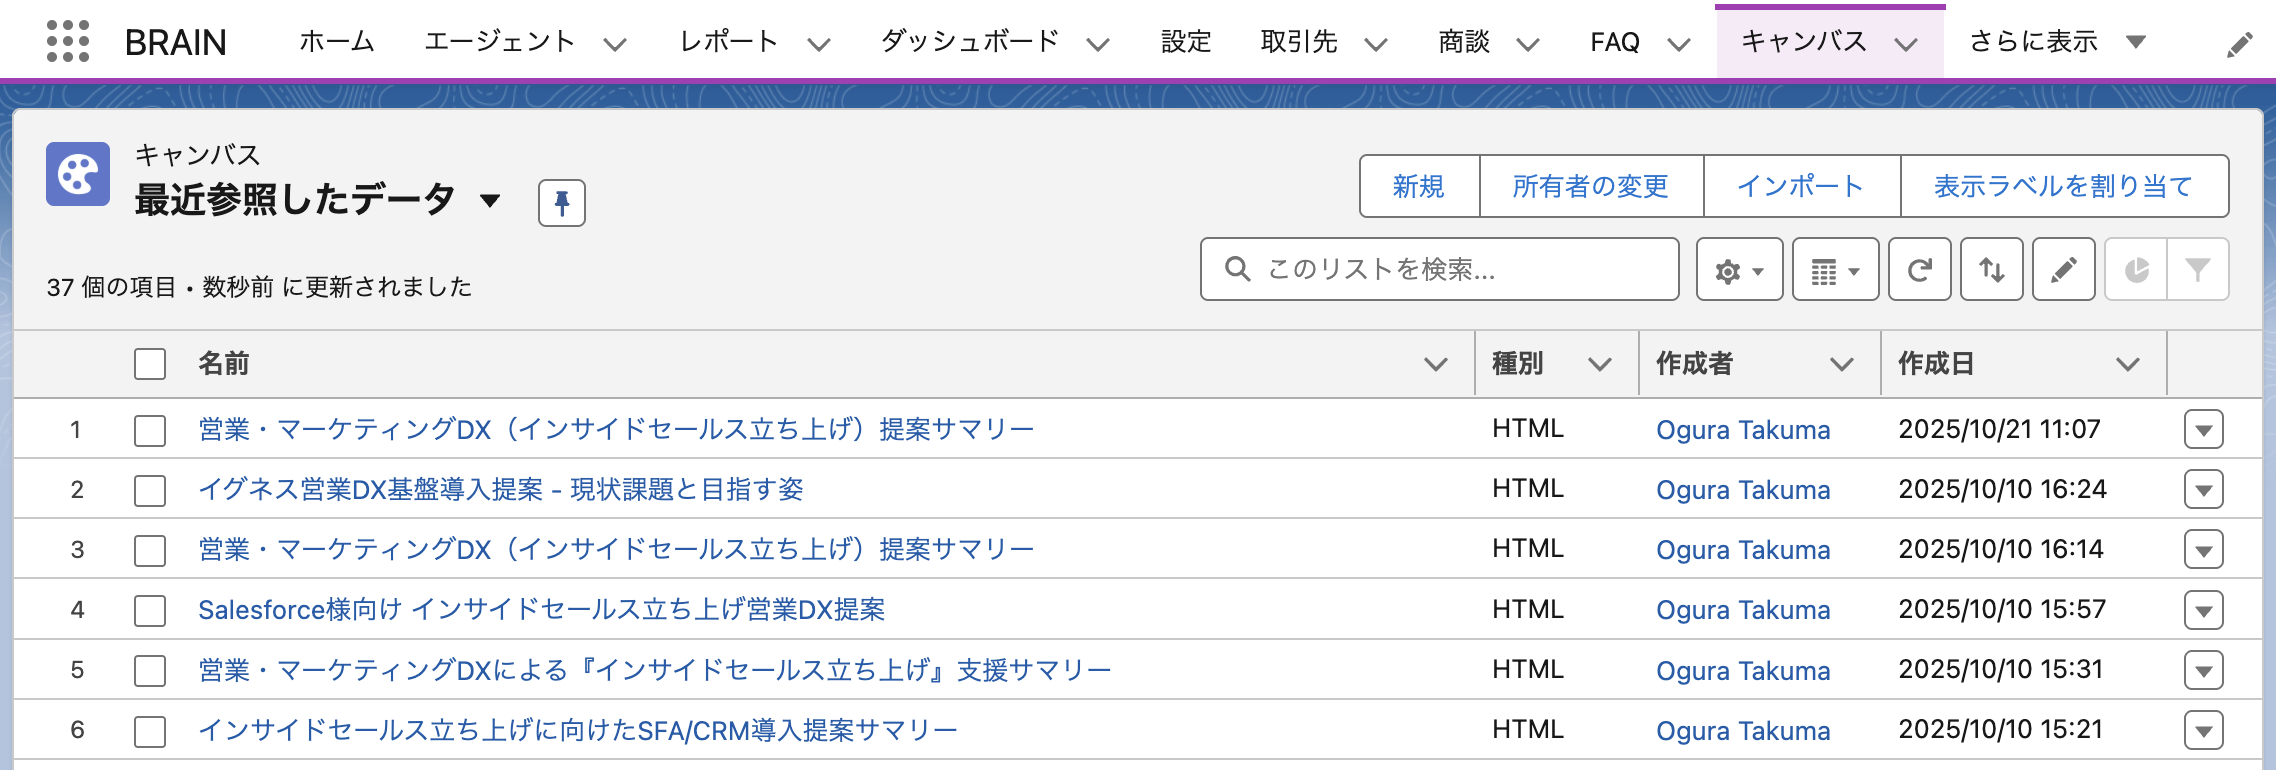Switch to the ホーム tab

[336, 42]
